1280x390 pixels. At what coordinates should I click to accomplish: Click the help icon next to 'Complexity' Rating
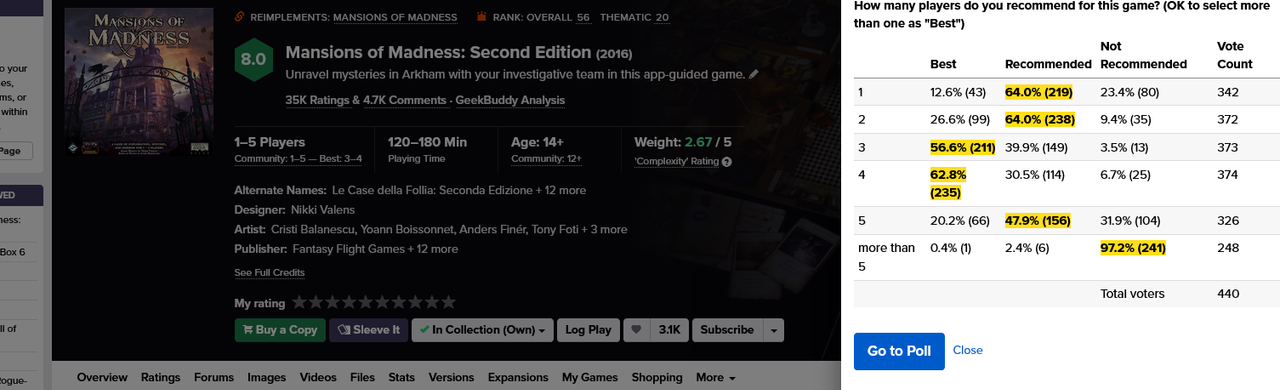(x=727, y=162)
